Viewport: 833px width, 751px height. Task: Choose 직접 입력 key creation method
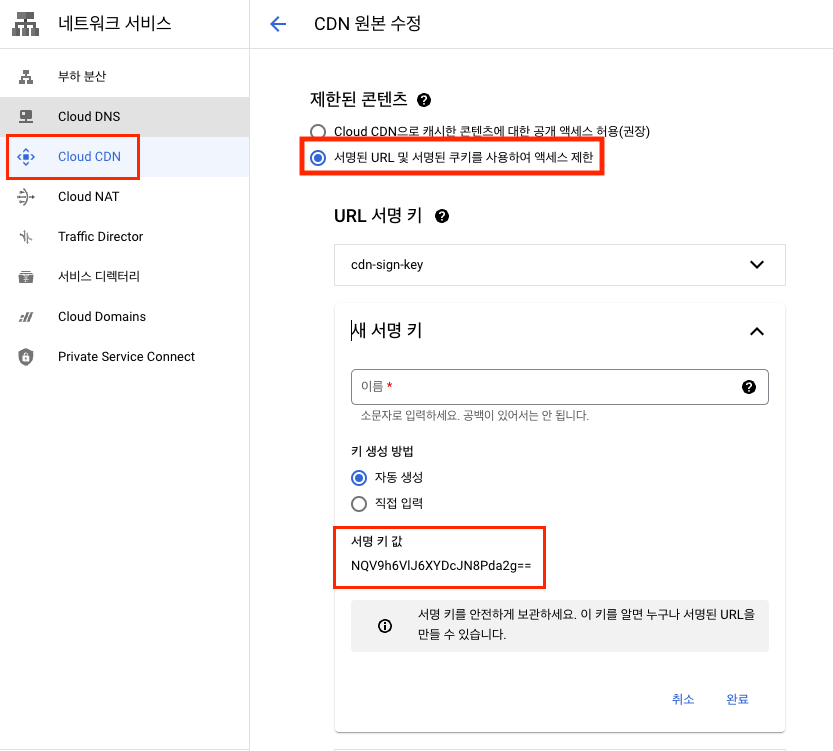[x=359, y=503]
